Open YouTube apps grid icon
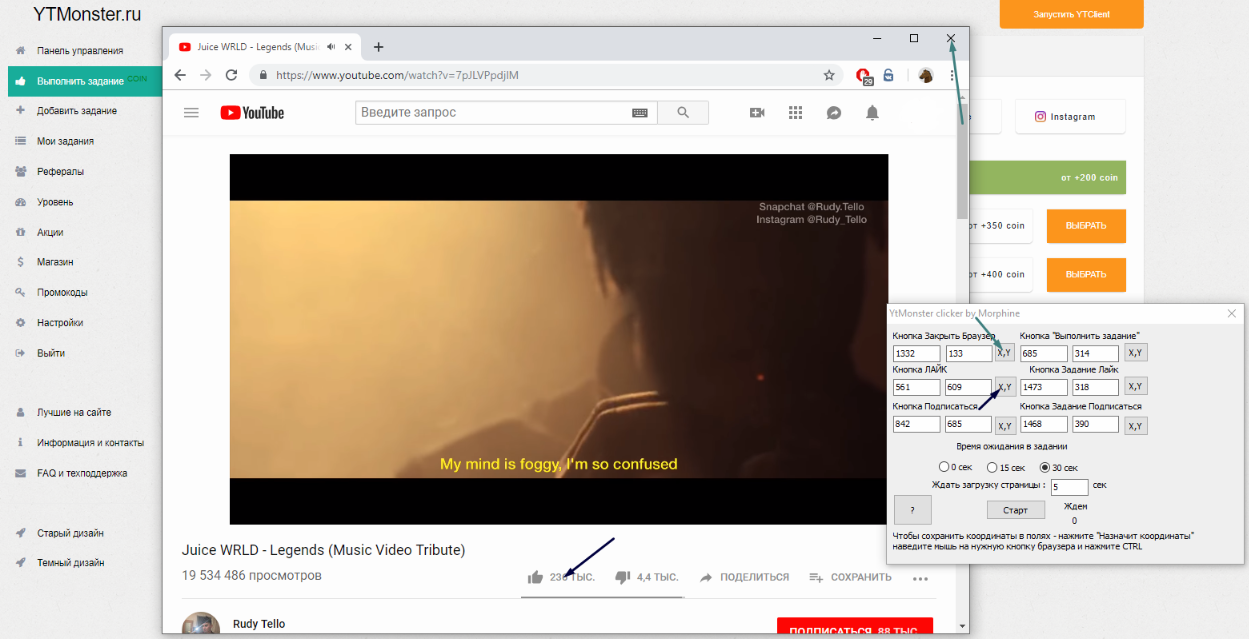1249x639 pixels. pyautogui.click(x=795, y=113)
